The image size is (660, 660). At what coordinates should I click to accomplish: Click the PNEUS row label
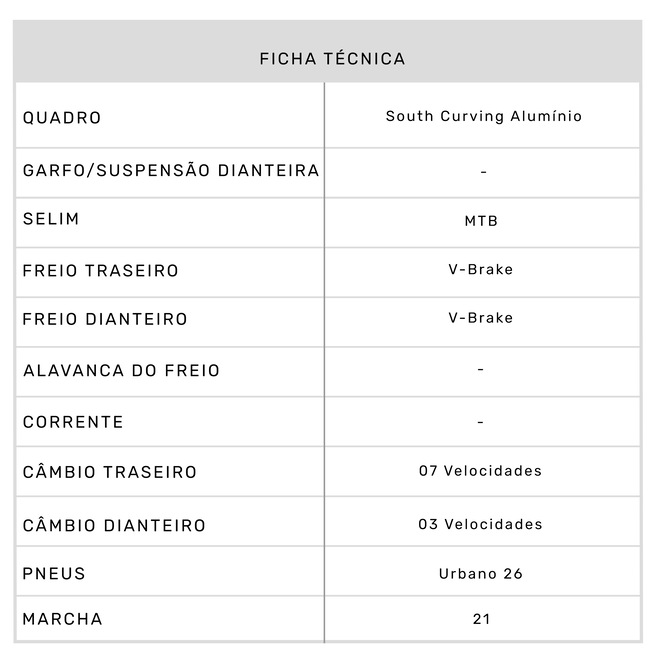click(54, 574)
